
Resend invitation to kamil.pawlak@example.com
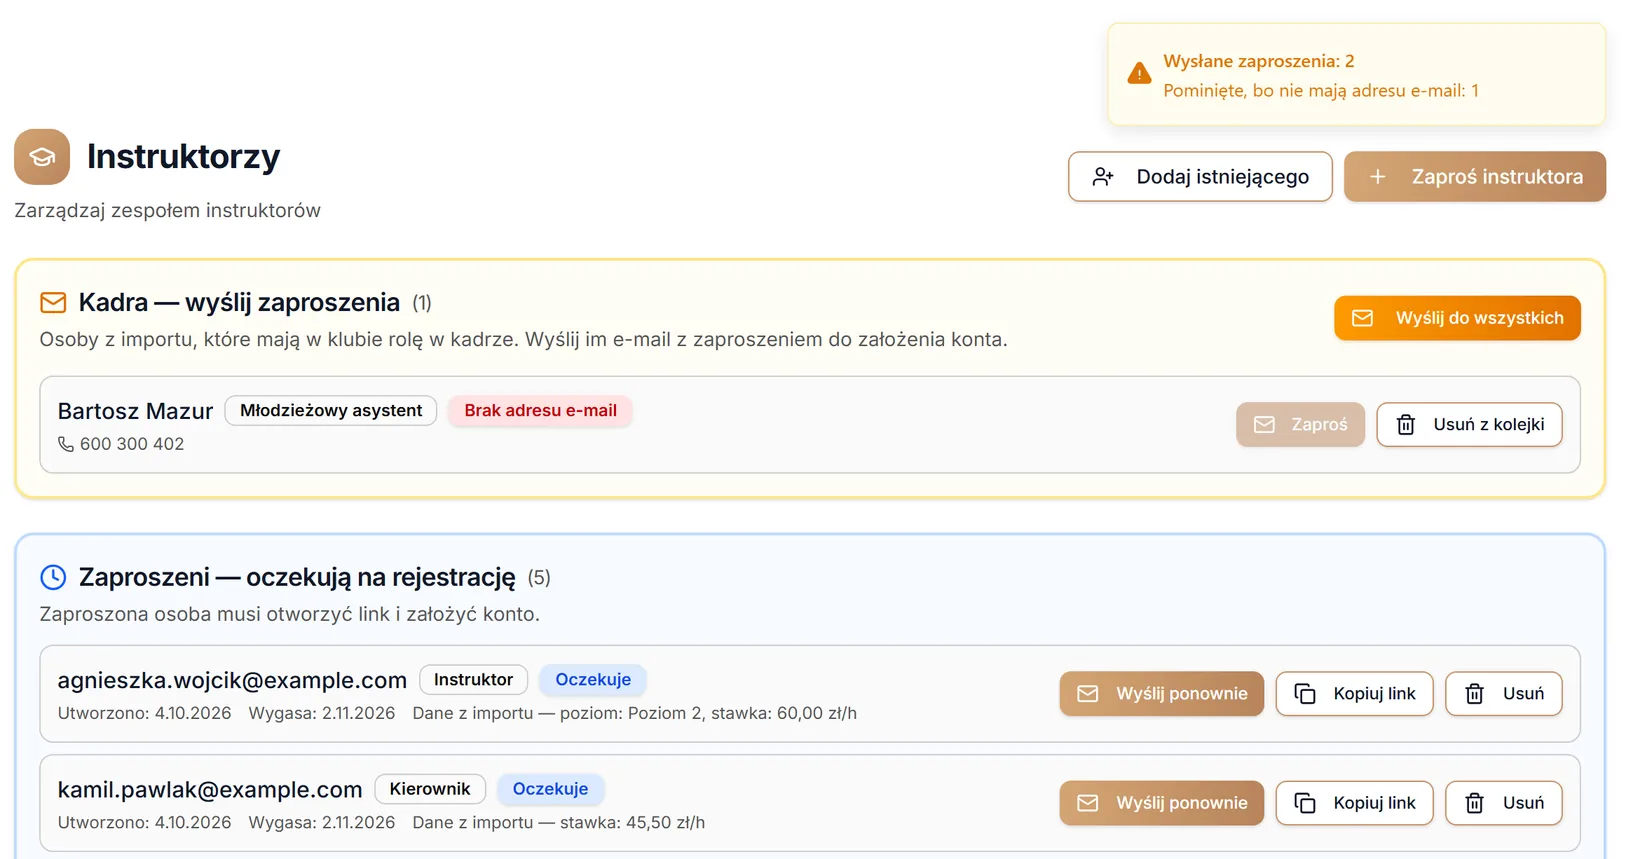pyautogui.click(x=1161, y=803)
